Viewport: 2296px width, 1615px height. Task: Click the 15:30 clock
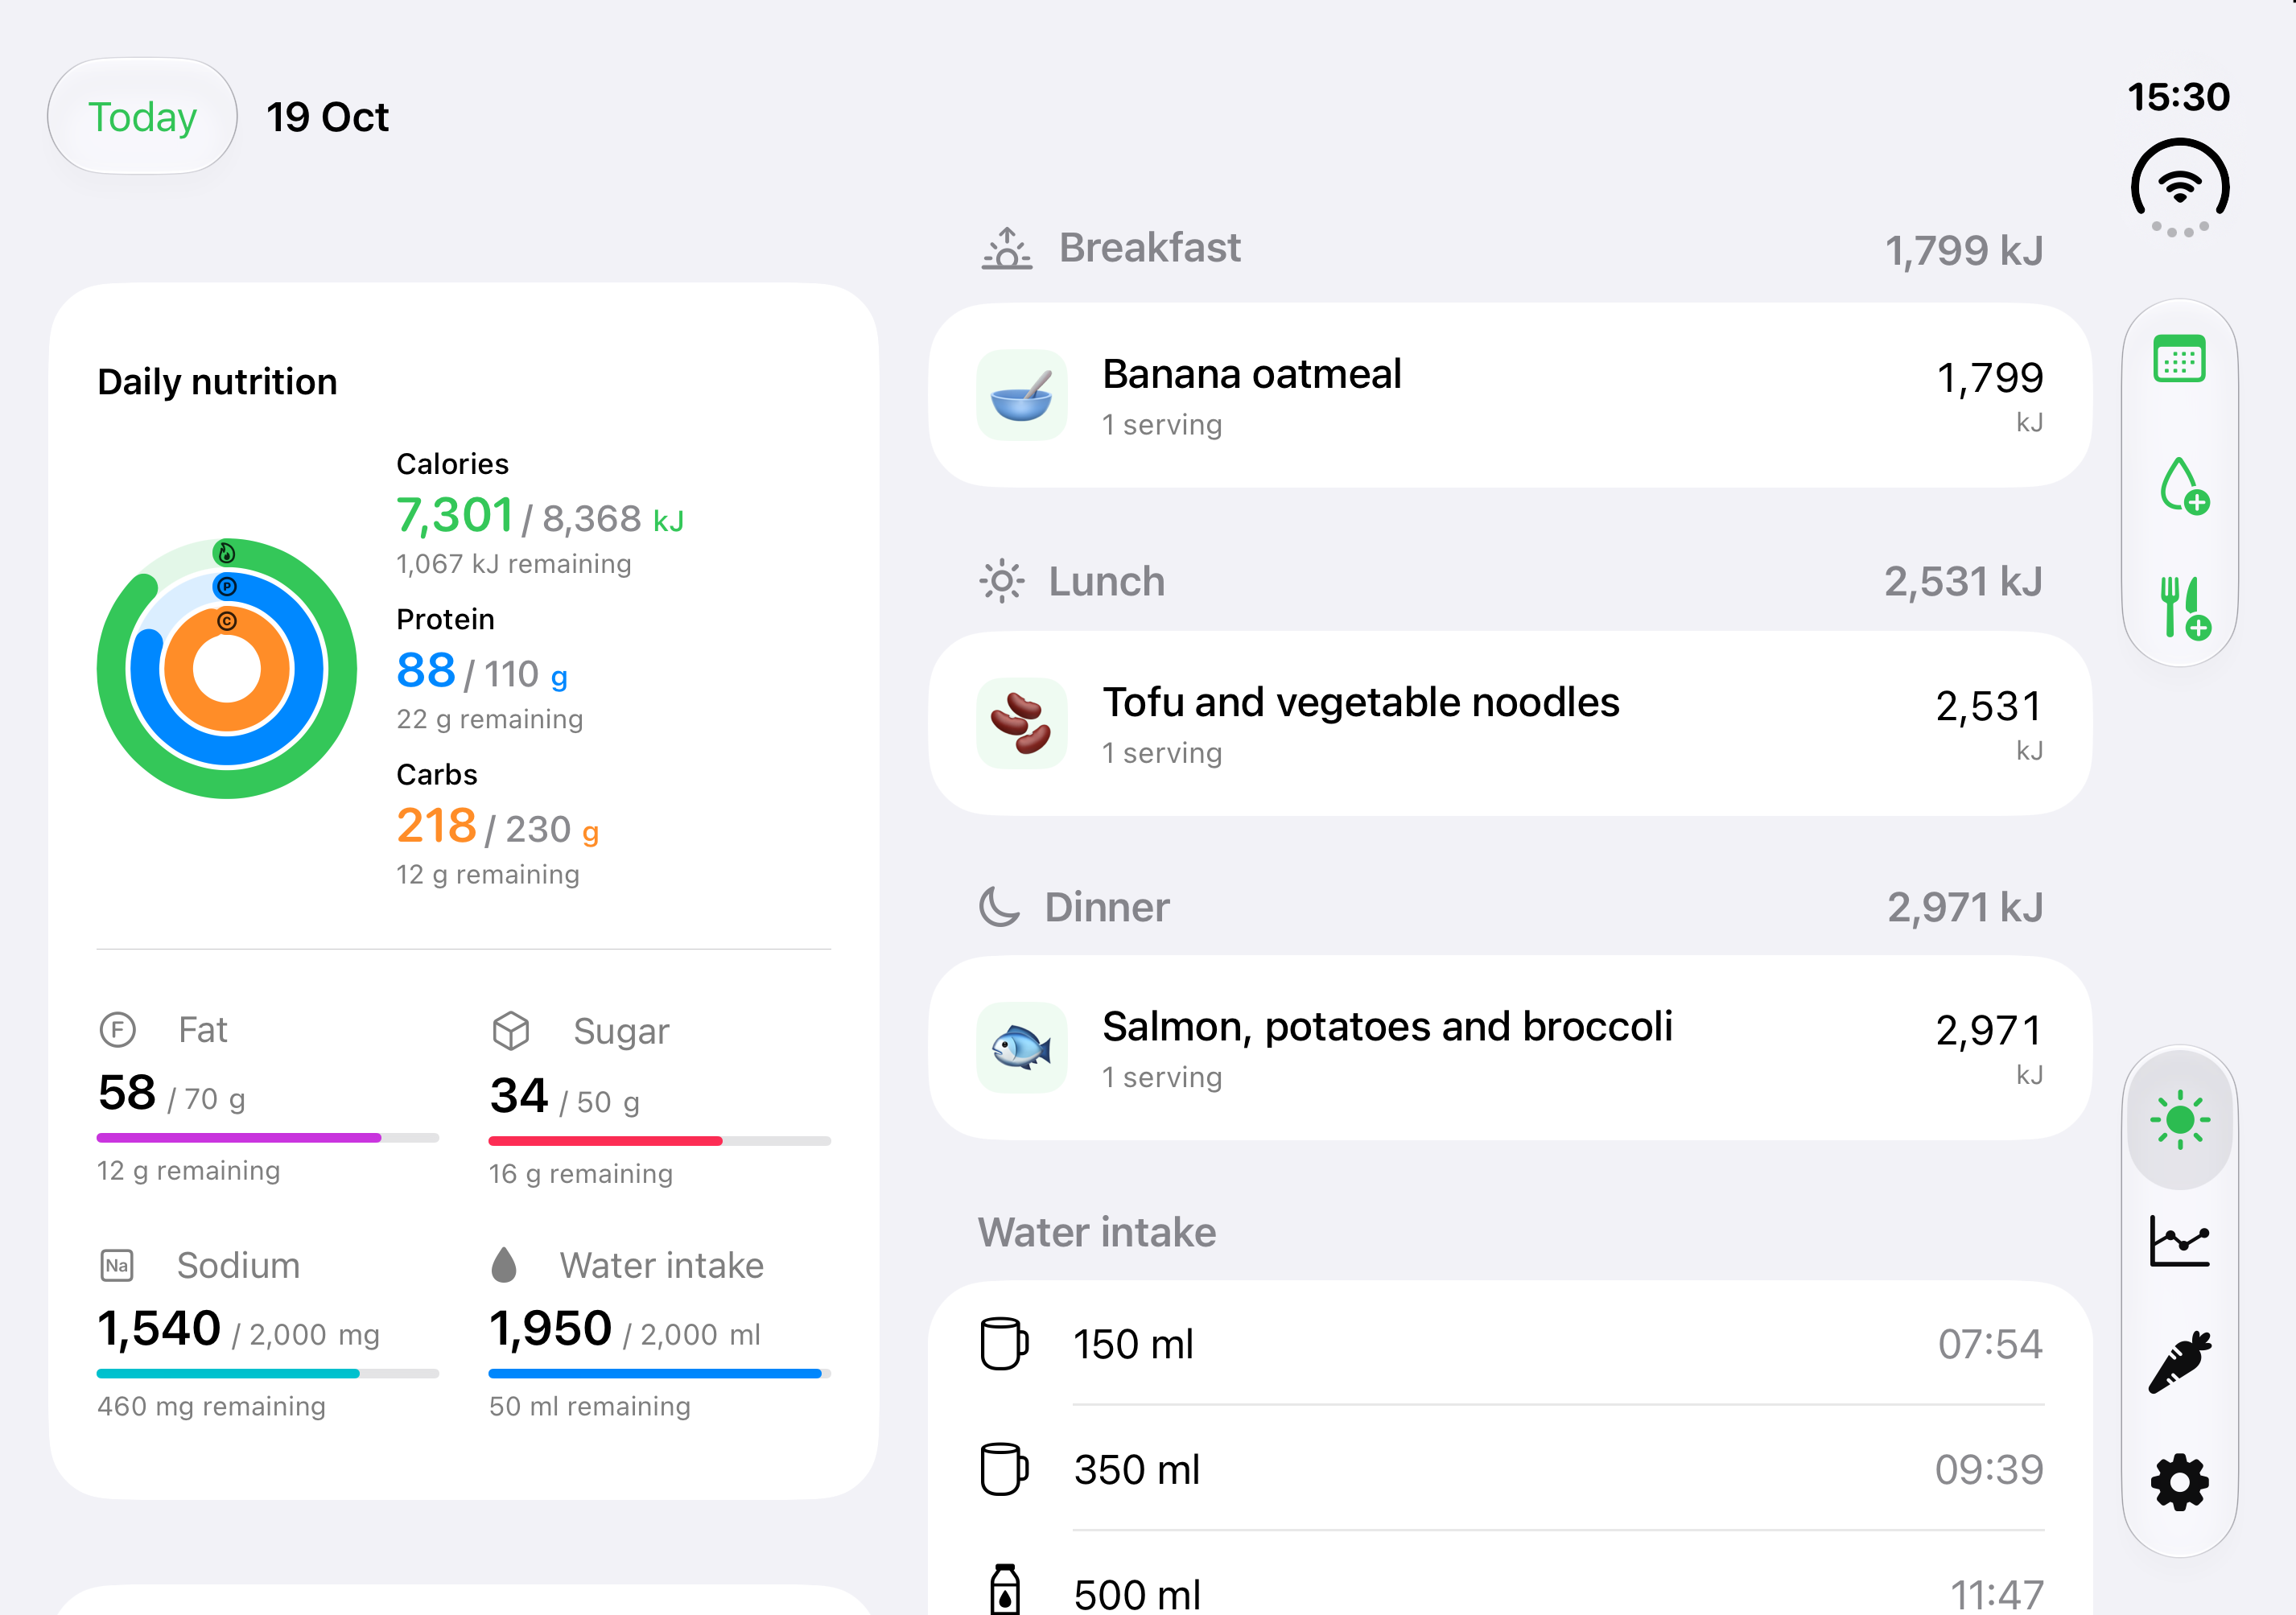[x=2179, y=97]
